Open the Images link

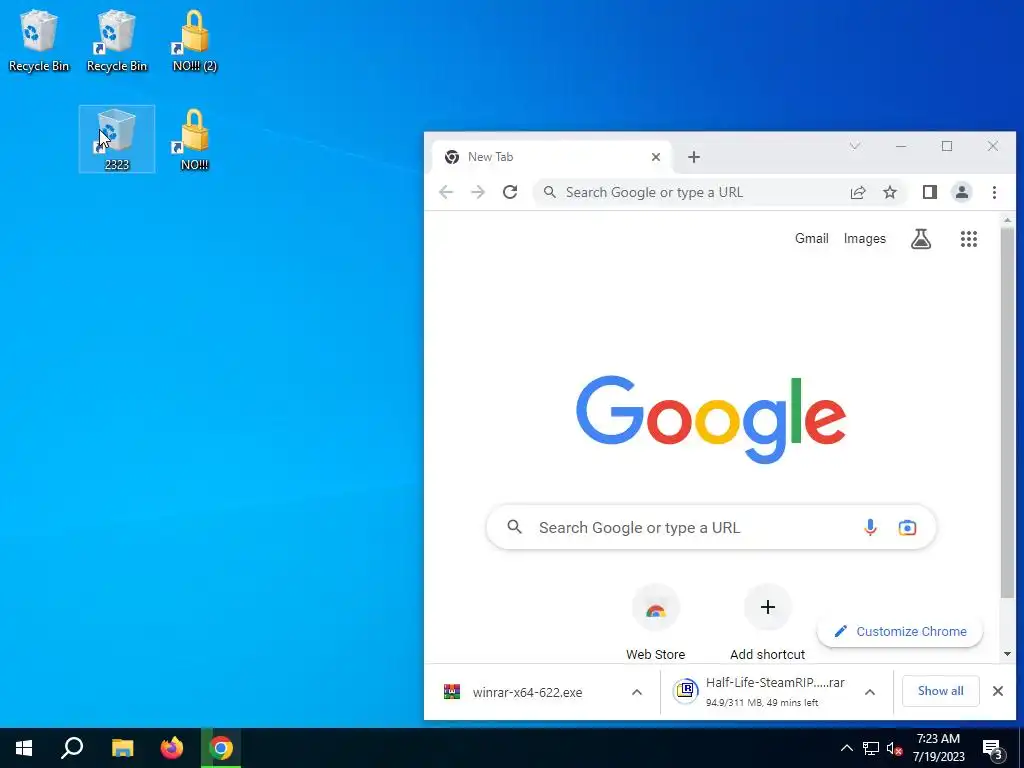(865, 238)
